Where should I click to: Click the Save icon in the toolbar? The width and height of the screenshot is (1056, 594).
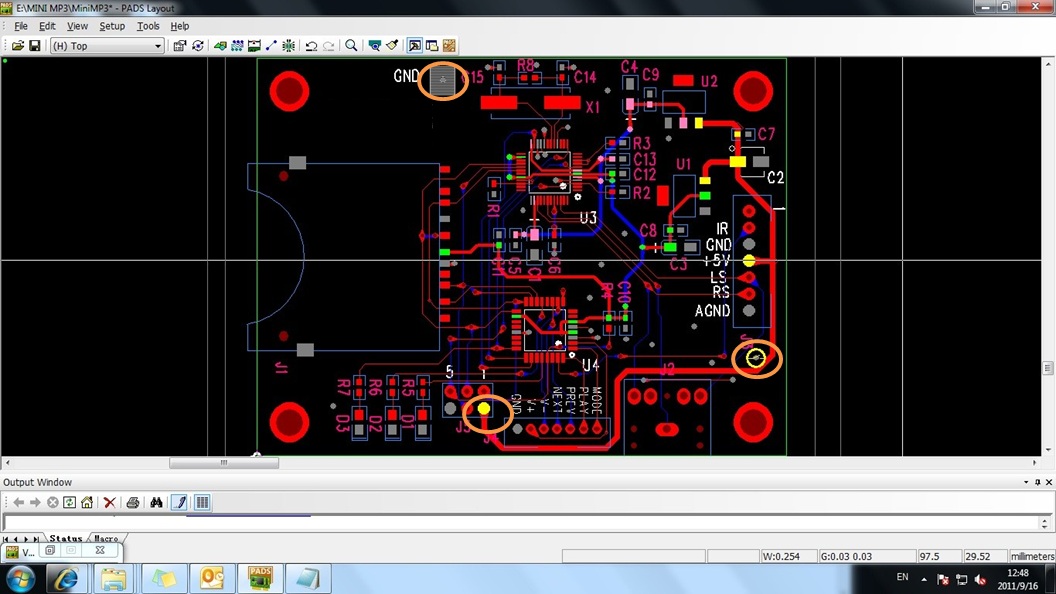(35, 46)
